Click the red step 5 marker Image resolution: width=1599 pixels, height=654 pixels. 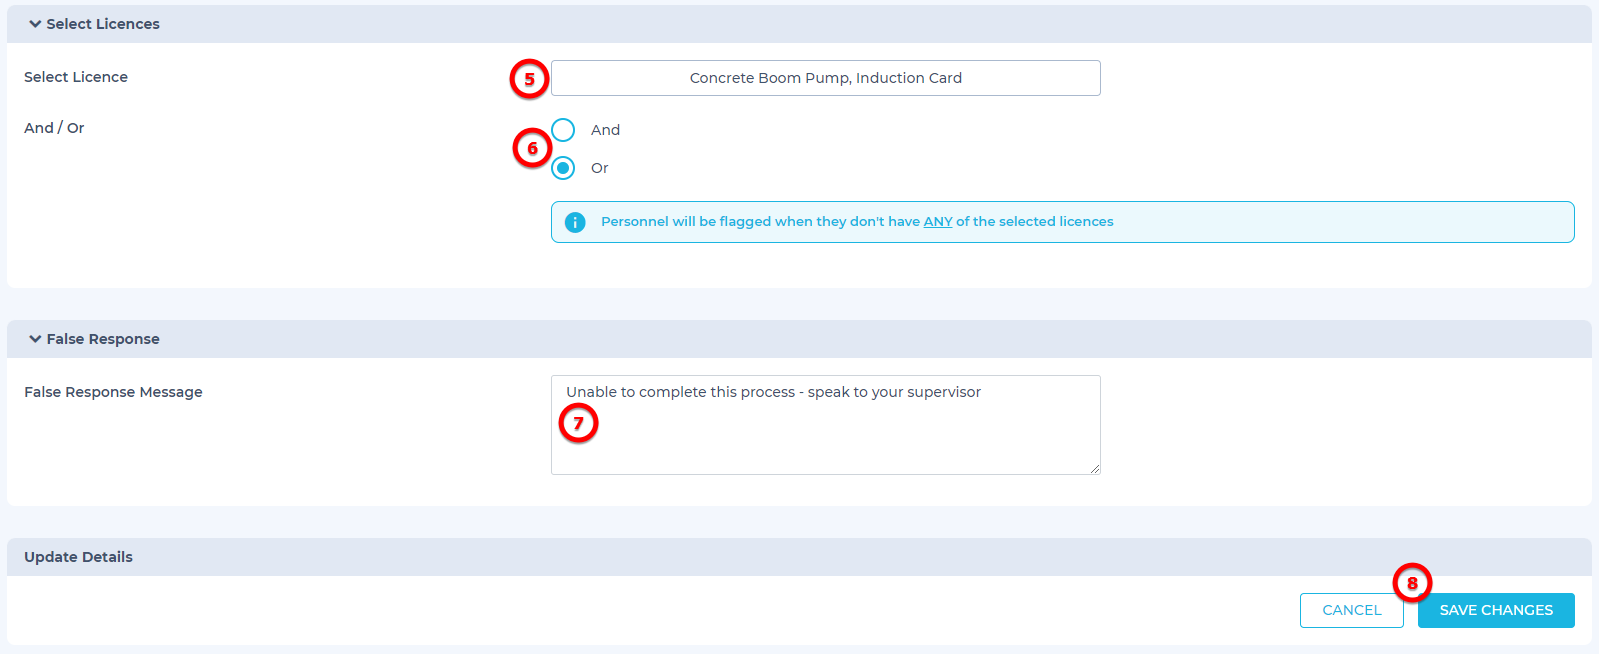529,79
